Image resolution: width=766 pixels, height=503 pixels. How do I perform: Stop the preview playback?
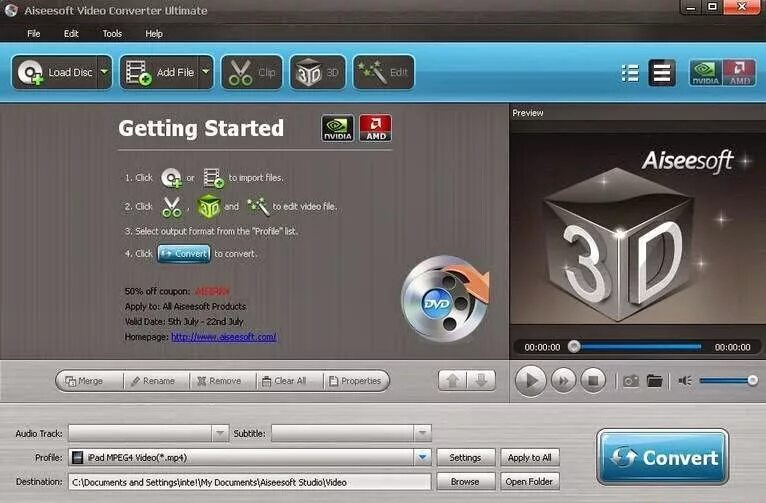pyautogui.click(x=593, y=380)
